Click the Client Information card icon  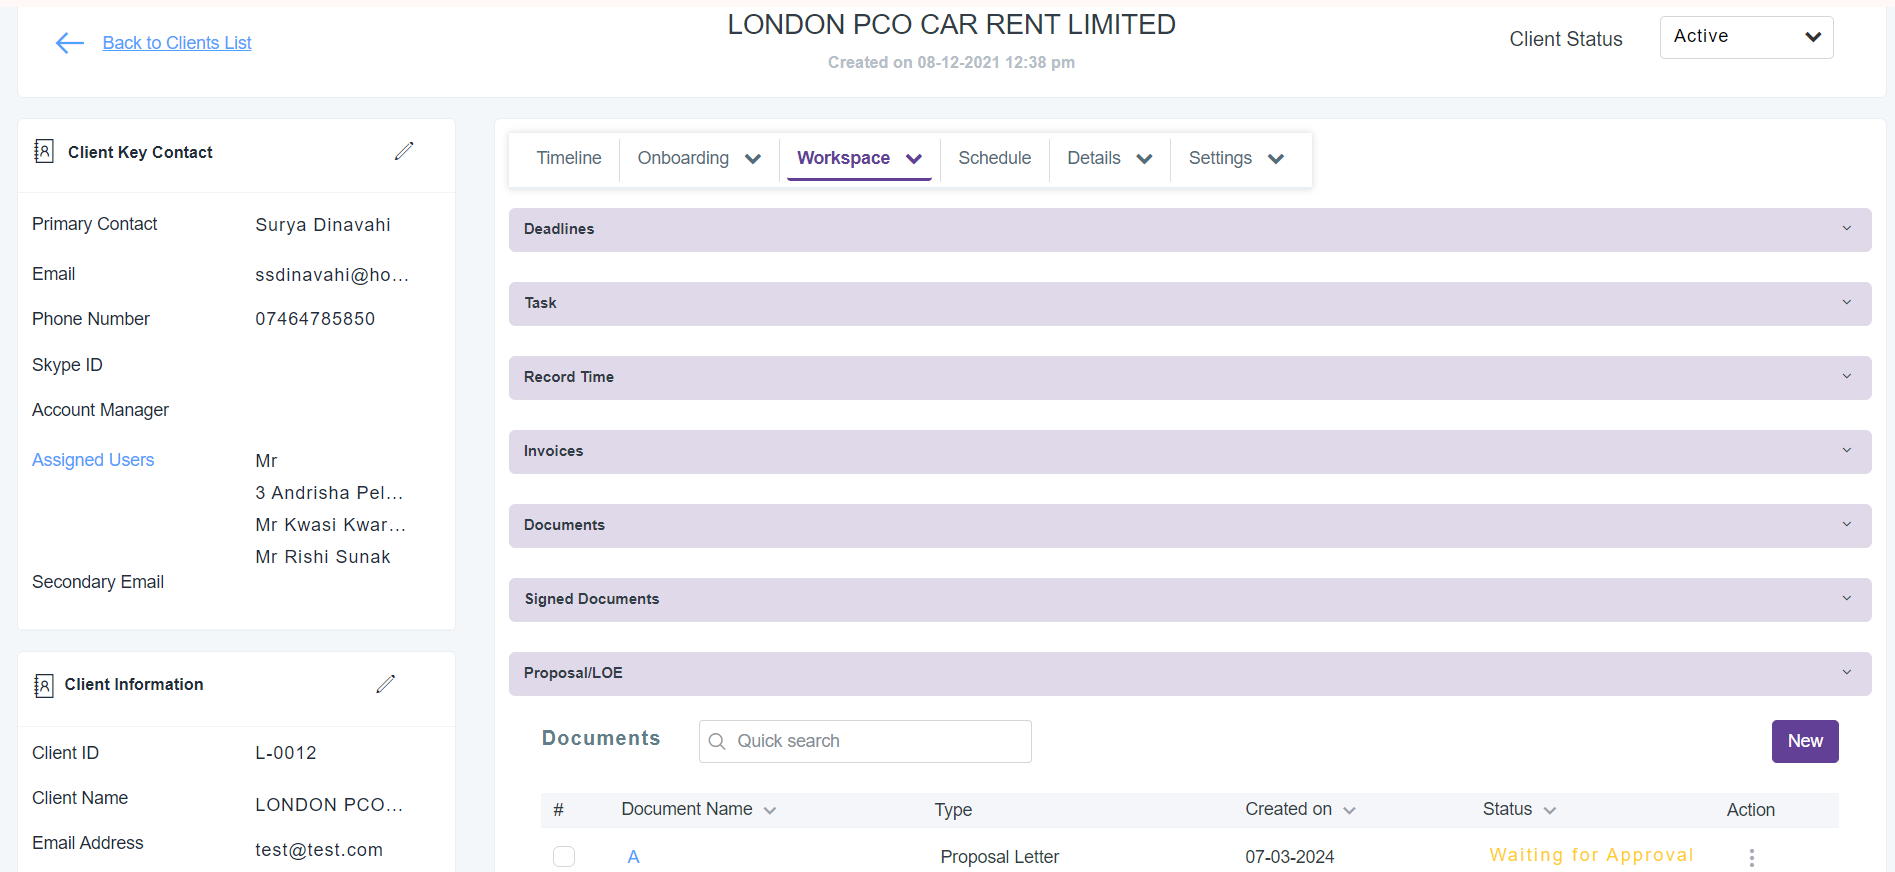tap(44, 685)
